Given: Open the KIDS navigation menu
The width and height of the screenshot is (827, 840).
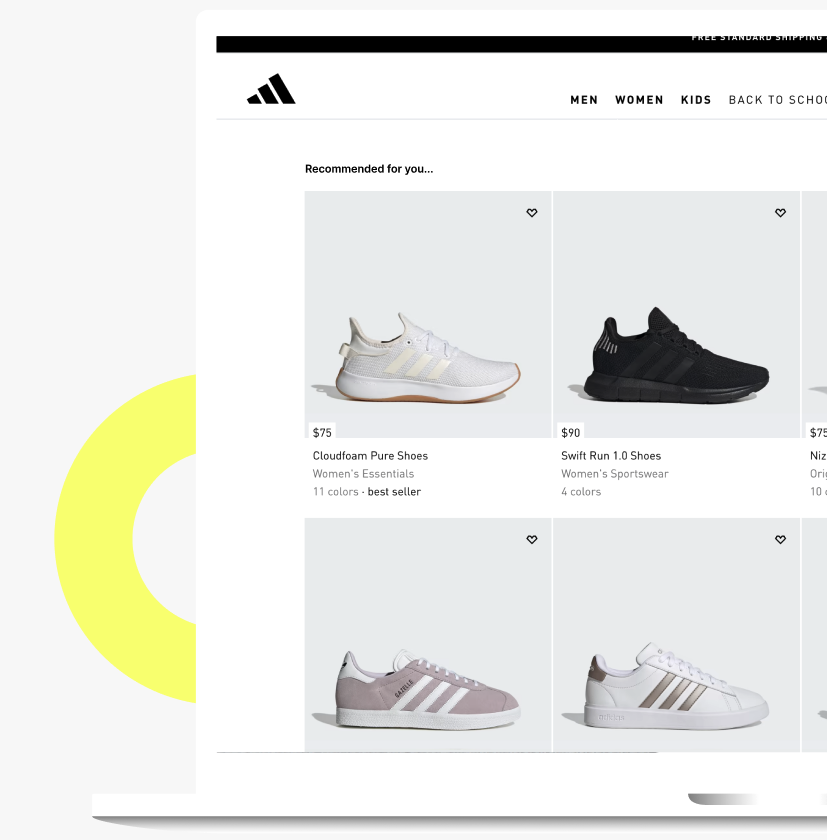Looking at the screenshot, I should [696, 100].
